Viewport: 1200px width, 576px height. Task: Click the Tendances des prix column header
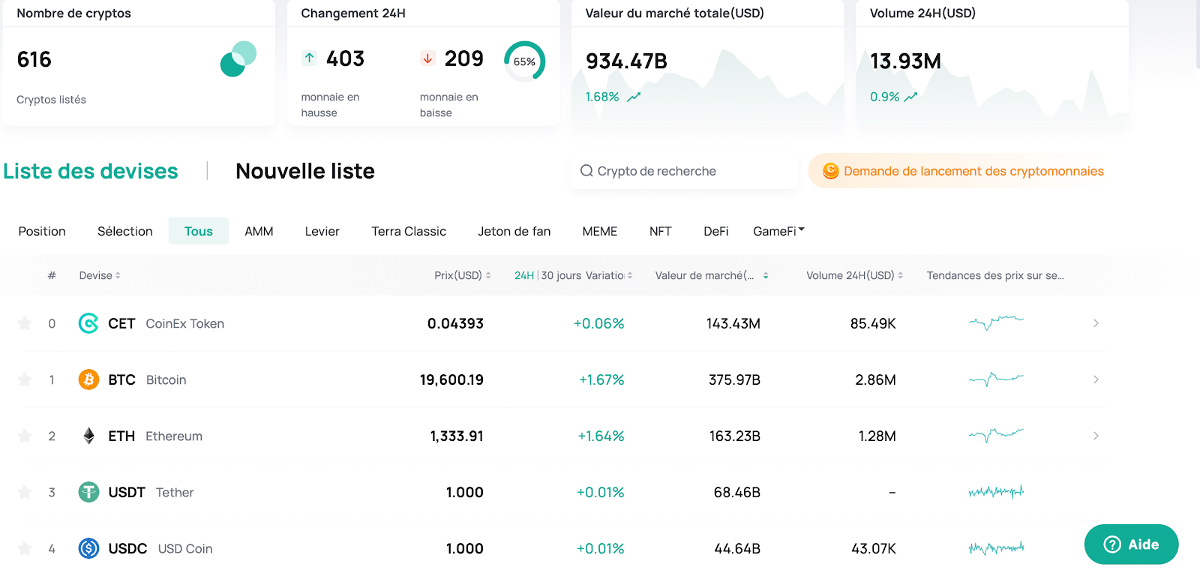[x=995, y=275]
